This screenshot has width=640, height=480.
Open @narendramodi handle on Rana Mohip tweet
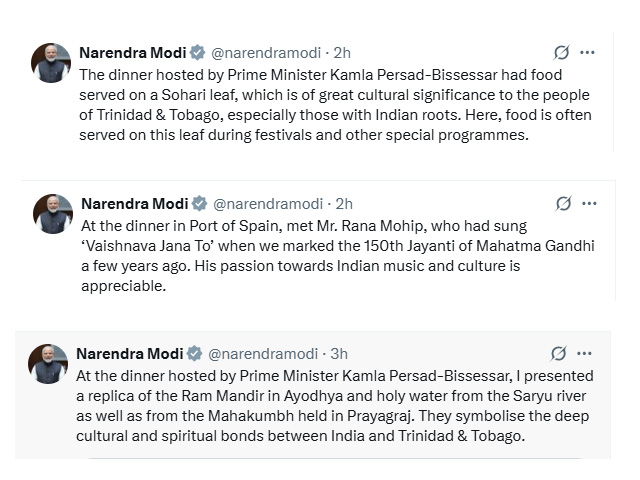(x=268, y=205)
